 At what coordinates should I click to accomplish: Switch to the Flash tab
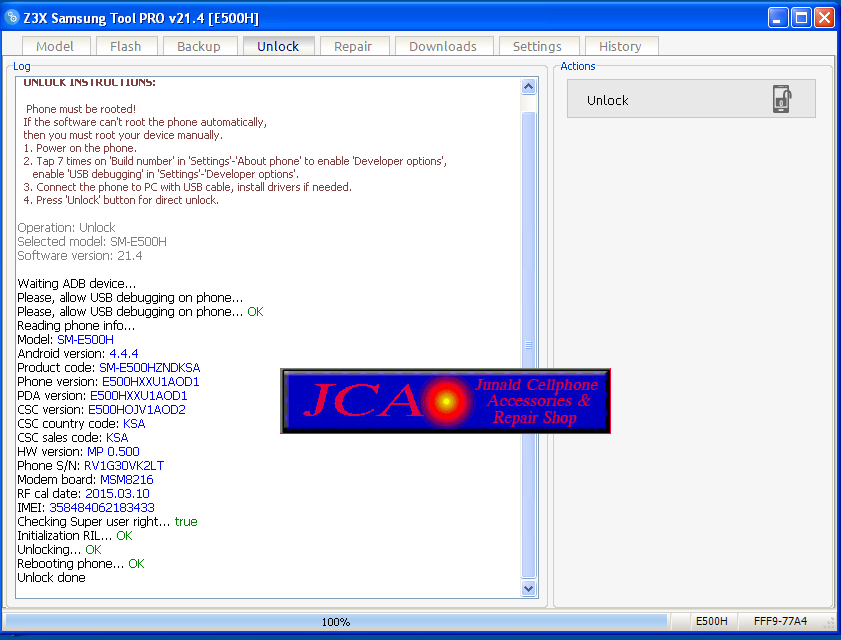[x=126, y=46]
